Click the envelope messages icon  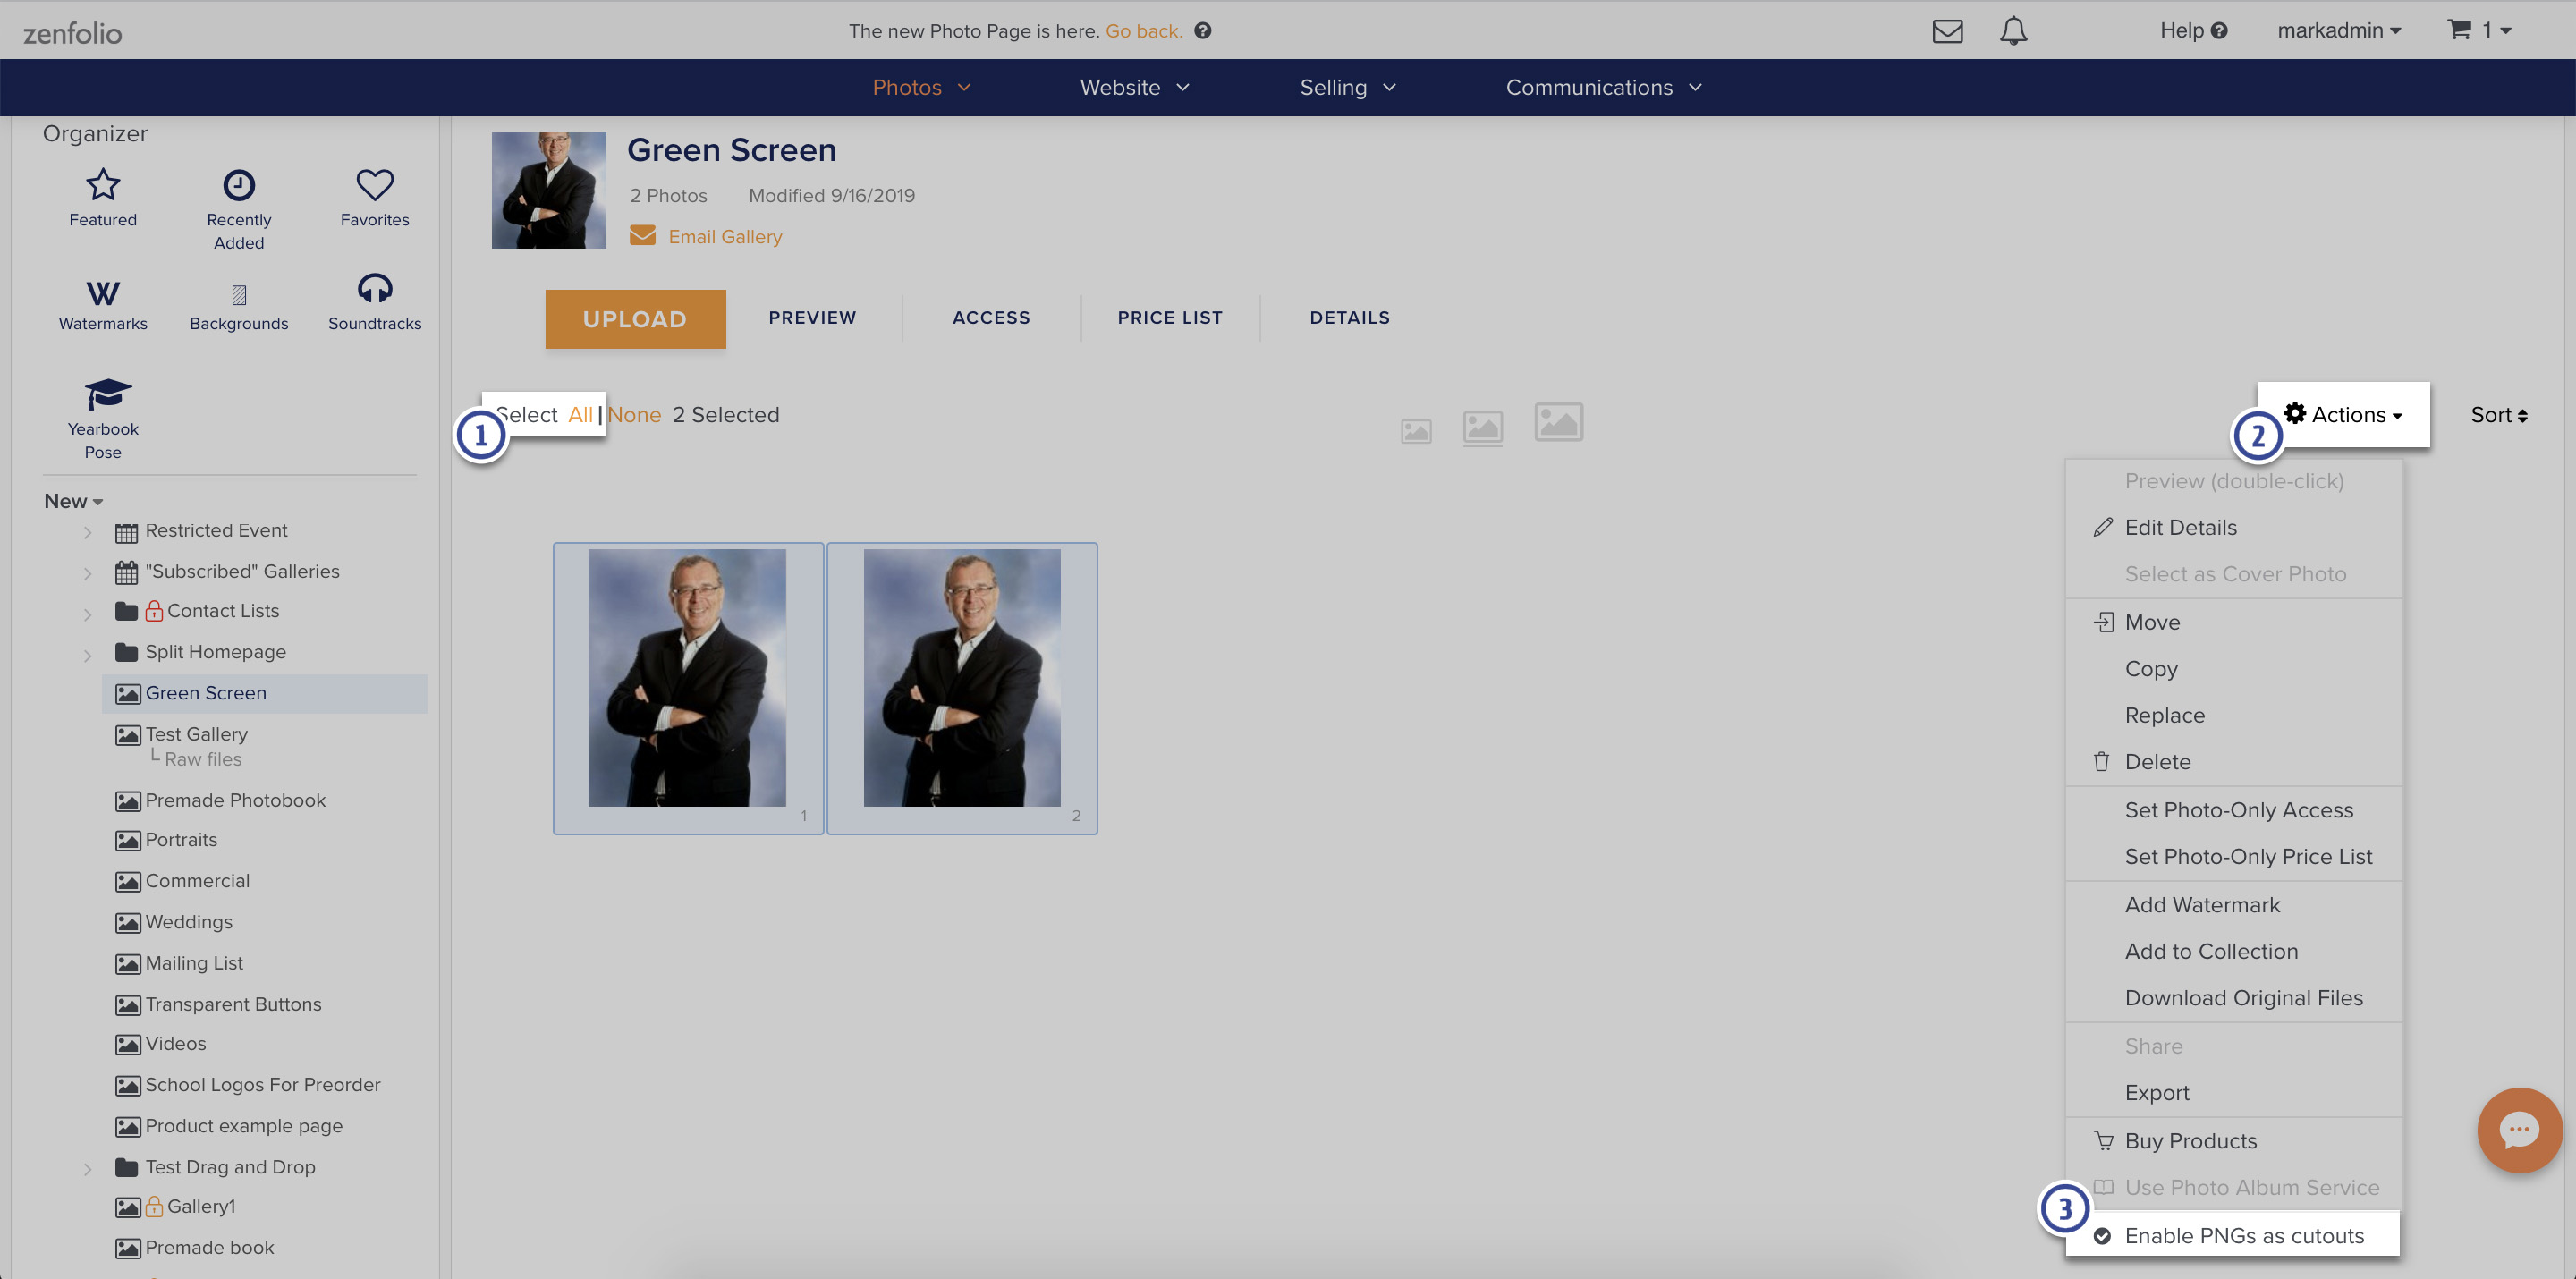(1947, 31)
